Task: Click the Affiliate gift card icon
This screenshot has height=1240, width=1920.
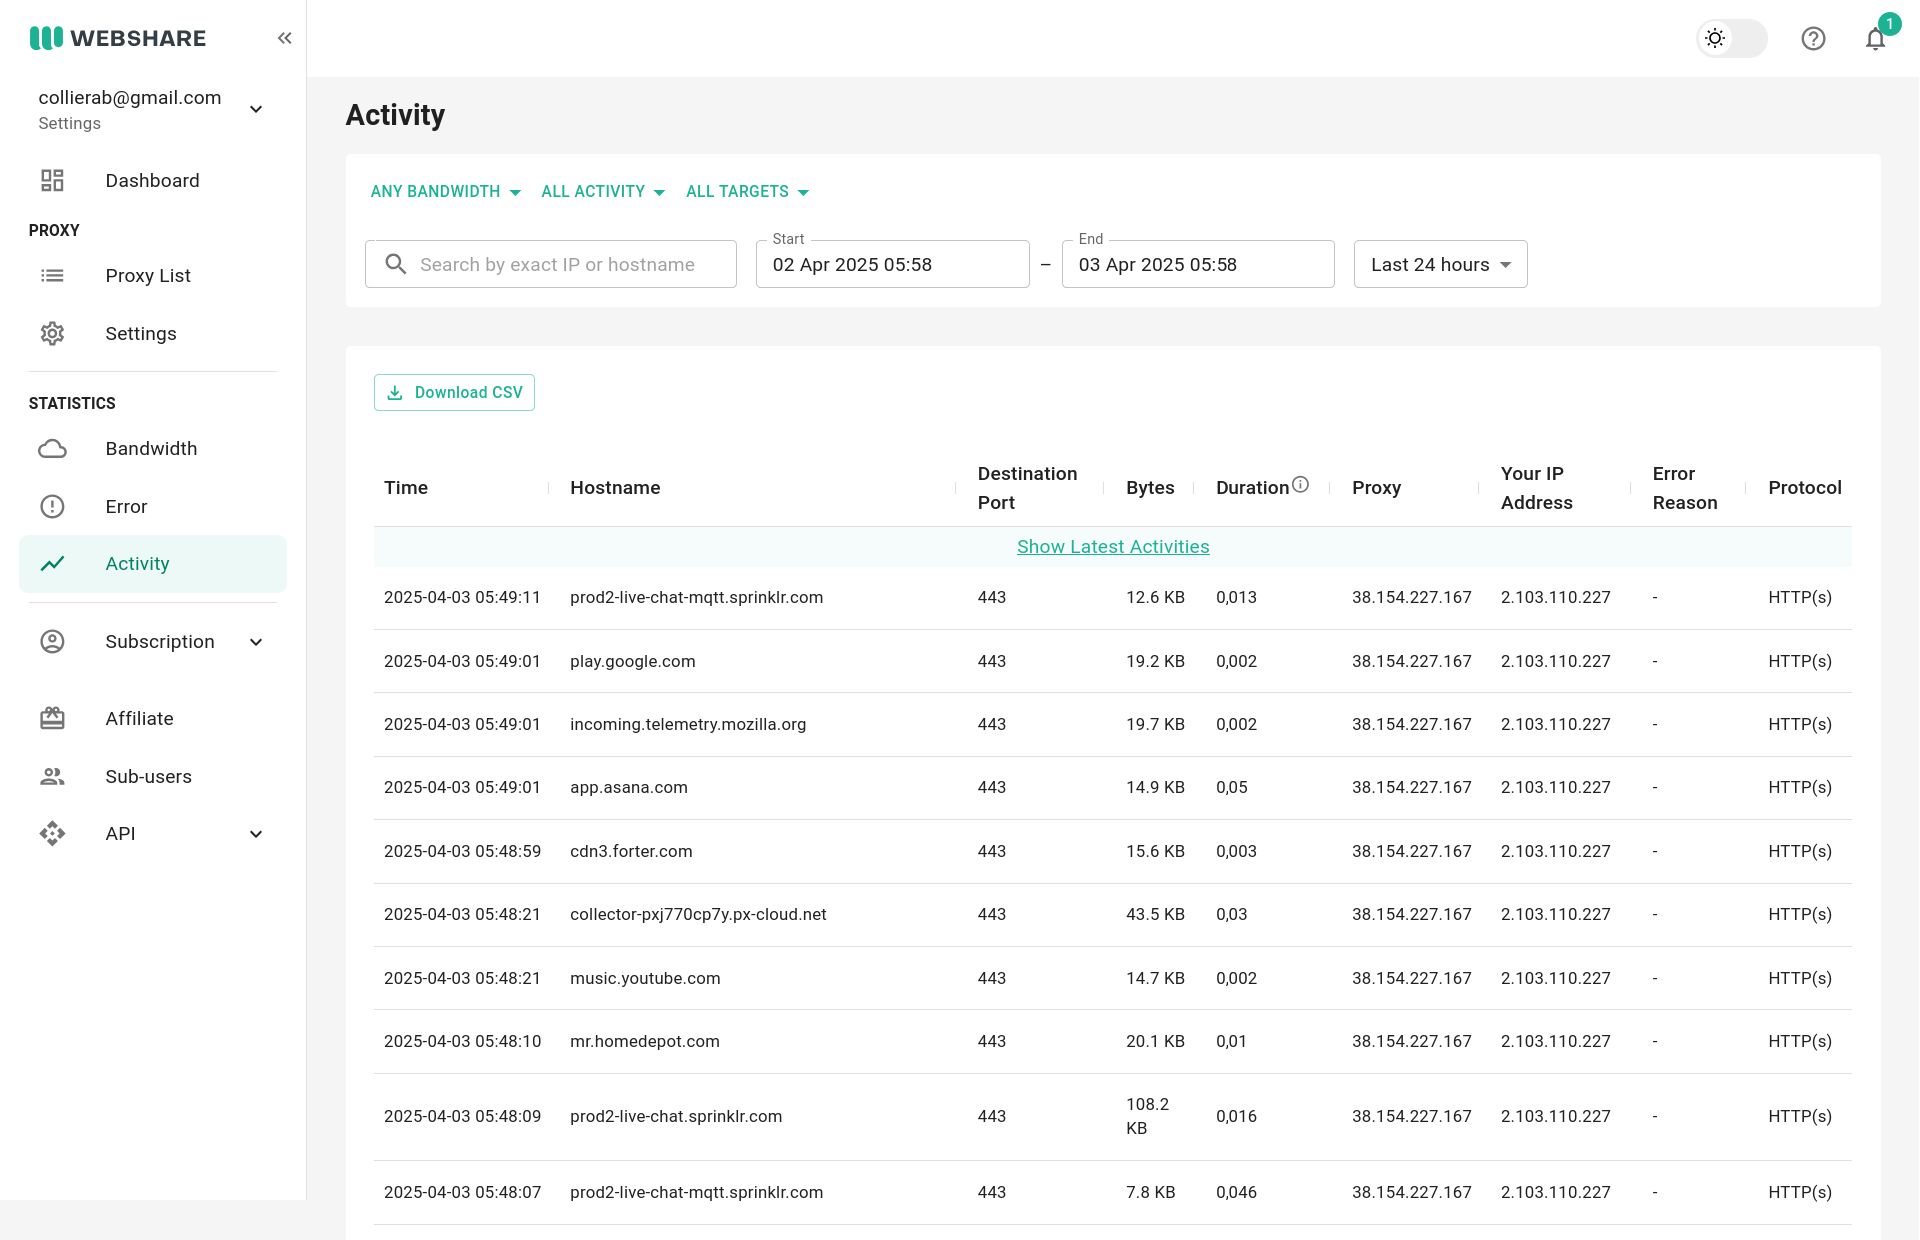Action: pyautogui.click(x=52, y=719)
